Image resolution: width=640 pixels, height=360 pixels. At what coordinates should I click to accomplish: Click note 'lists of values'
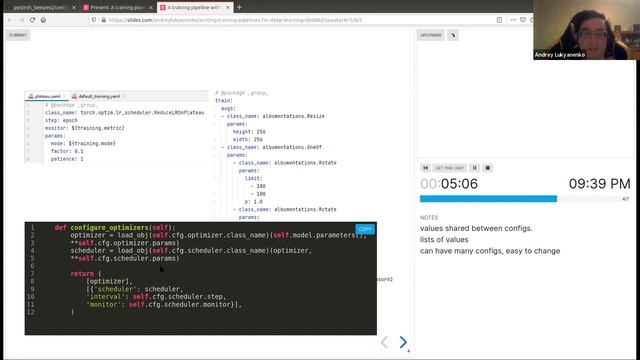pos(444,240)
